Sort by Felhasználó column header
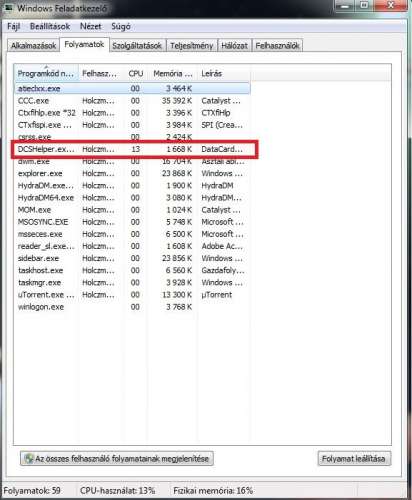 pyautogui.click(x=100, y=73)
